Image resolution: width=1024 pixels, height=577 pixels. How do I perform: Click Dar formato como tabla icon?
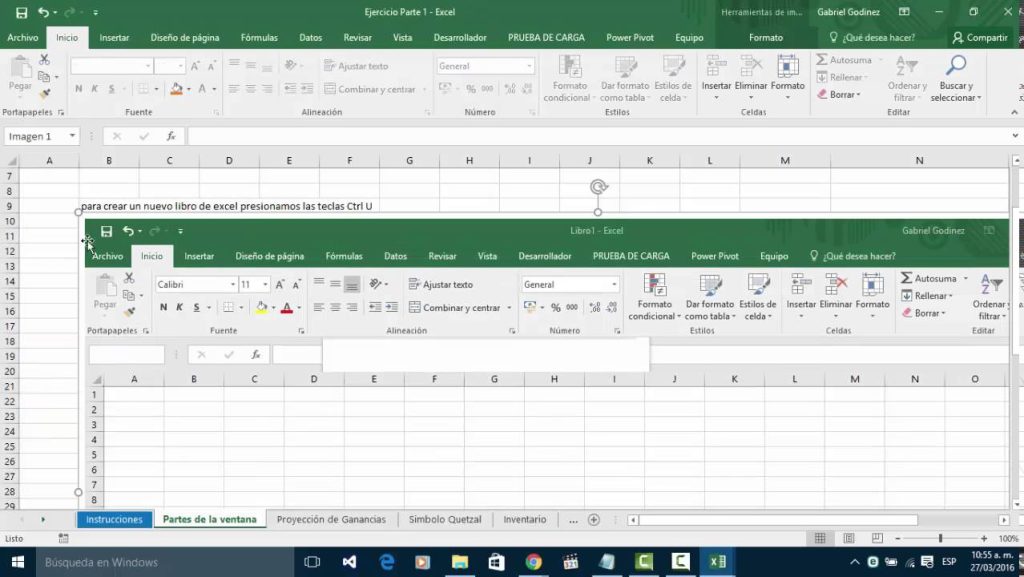click(625, 67)
